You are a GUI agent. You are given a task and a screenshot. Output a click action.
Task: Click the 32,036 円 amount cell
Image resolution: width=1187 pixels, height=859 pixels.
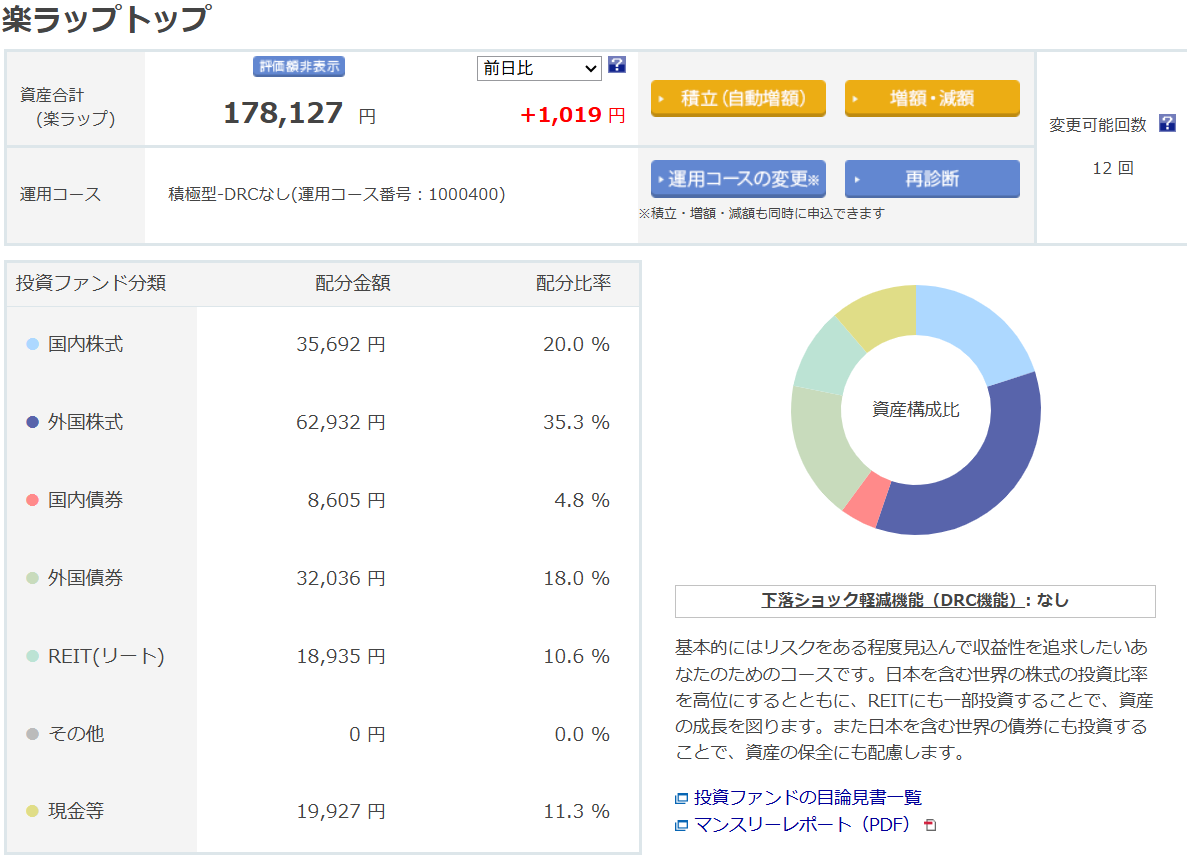[x=341, y=578]
